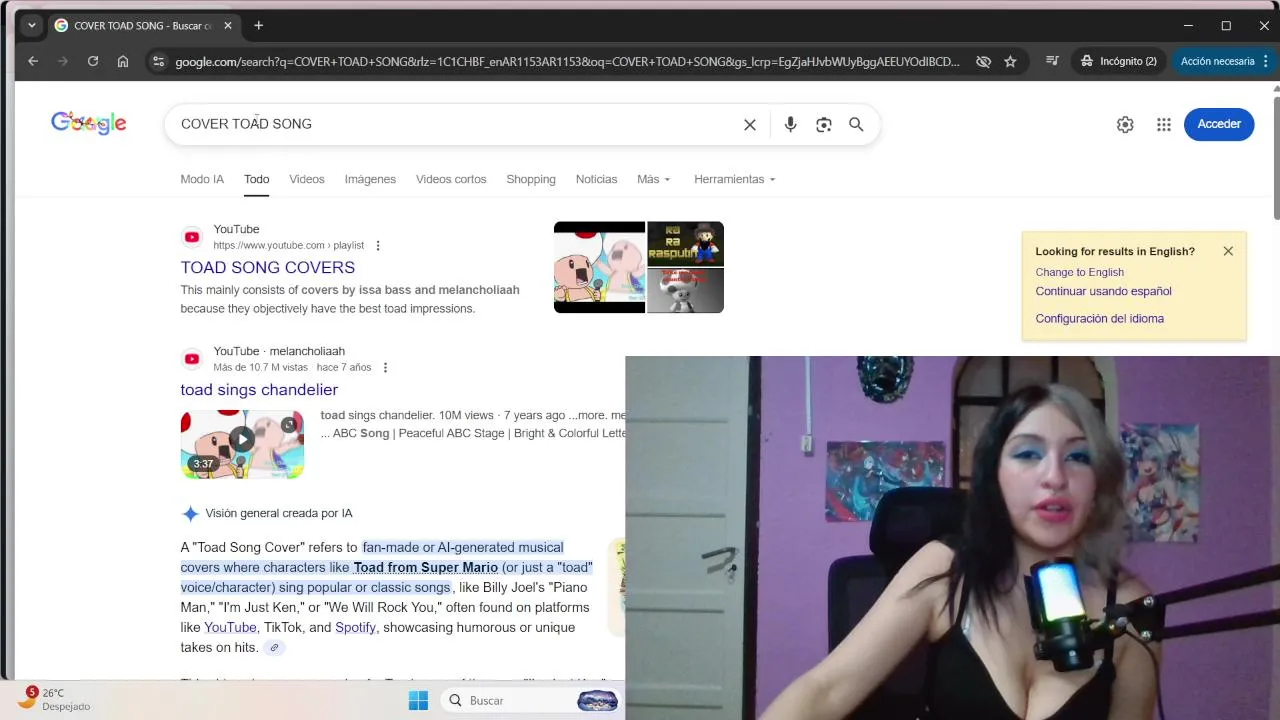The width and height of the screenshot is (1280, 720).
Task: Click the YouTube favicon beside melancholiaah result
Action: click(191, 359)
